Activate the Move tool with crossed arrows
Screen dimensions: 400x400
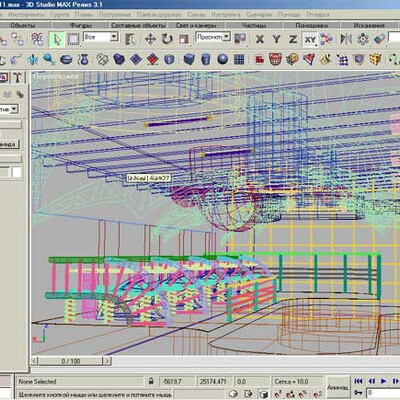tap(150, 39)
